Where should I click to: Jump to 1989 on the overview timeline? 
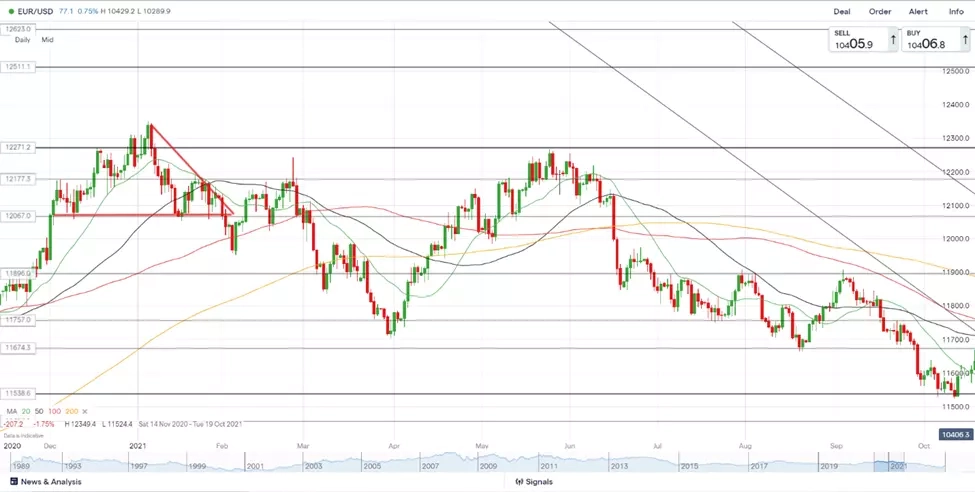click(x=19, y=466)
